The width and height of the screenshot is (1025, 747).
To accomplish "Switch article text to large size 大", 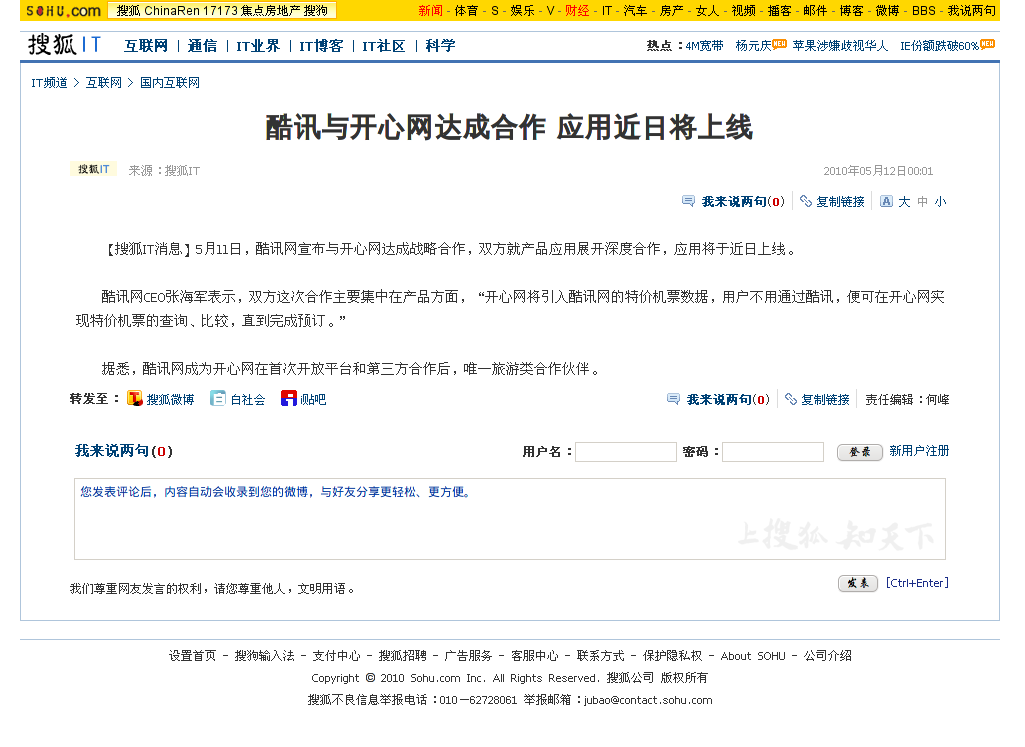I will pos(904,201).
